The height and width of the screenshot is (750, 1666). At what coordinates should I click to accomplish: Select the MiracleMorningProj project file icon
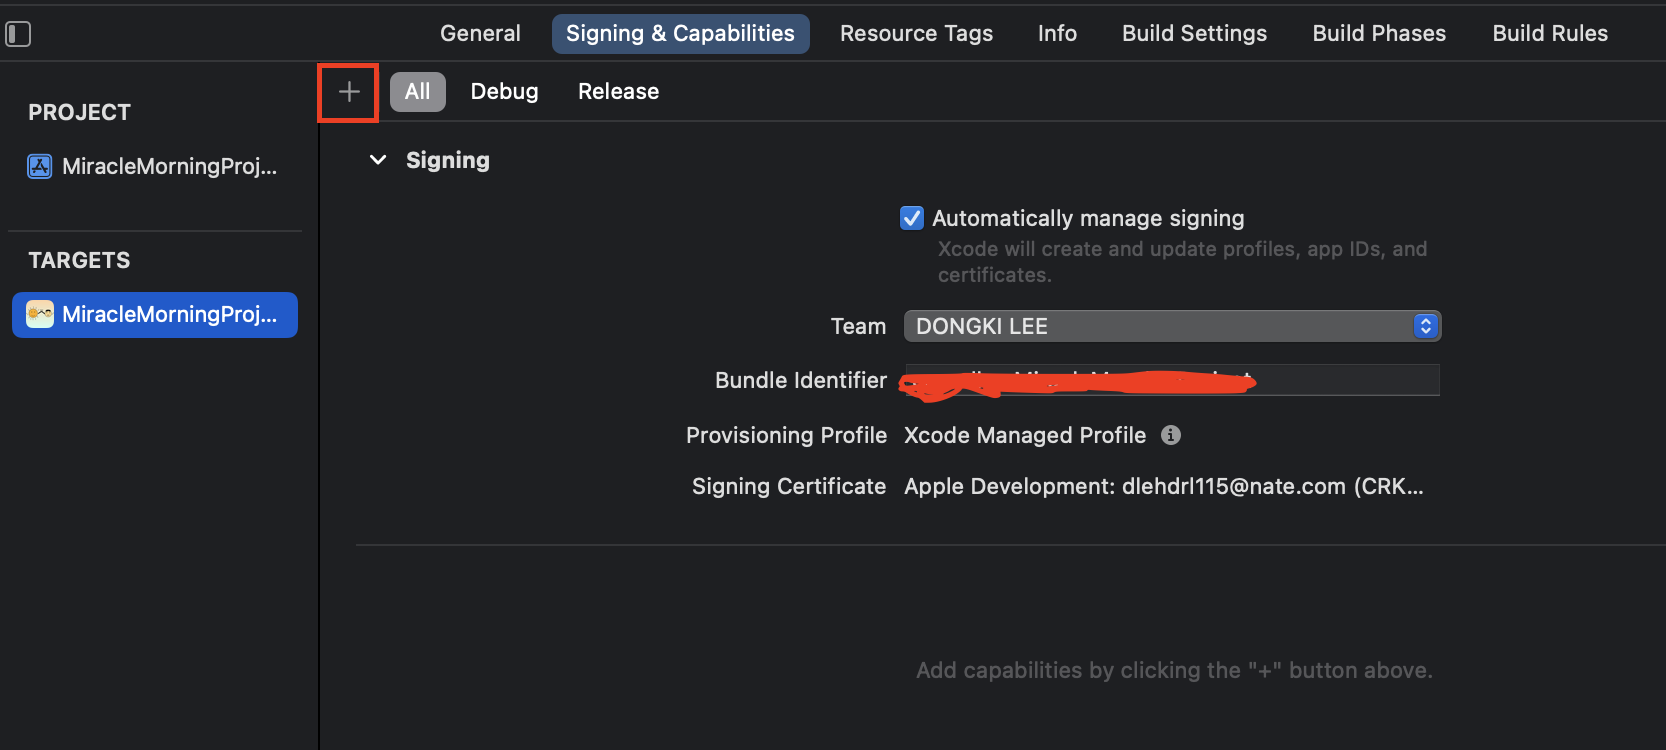[40, 166]
